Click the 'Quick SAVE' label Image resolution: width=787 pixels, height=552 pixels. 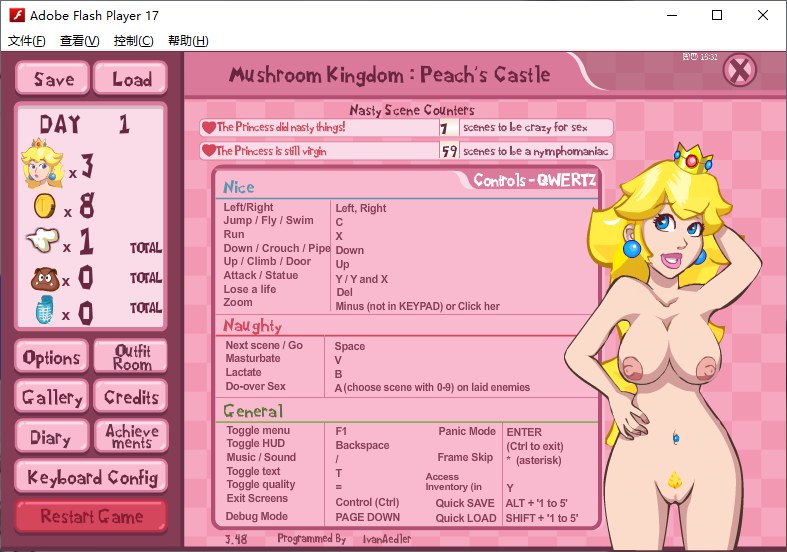tap(465, 503)
